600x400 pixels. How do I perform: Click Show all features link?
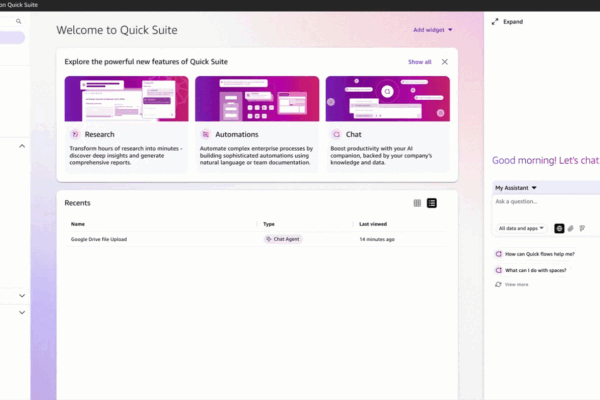pyautogui.click(x=419, y=62)
